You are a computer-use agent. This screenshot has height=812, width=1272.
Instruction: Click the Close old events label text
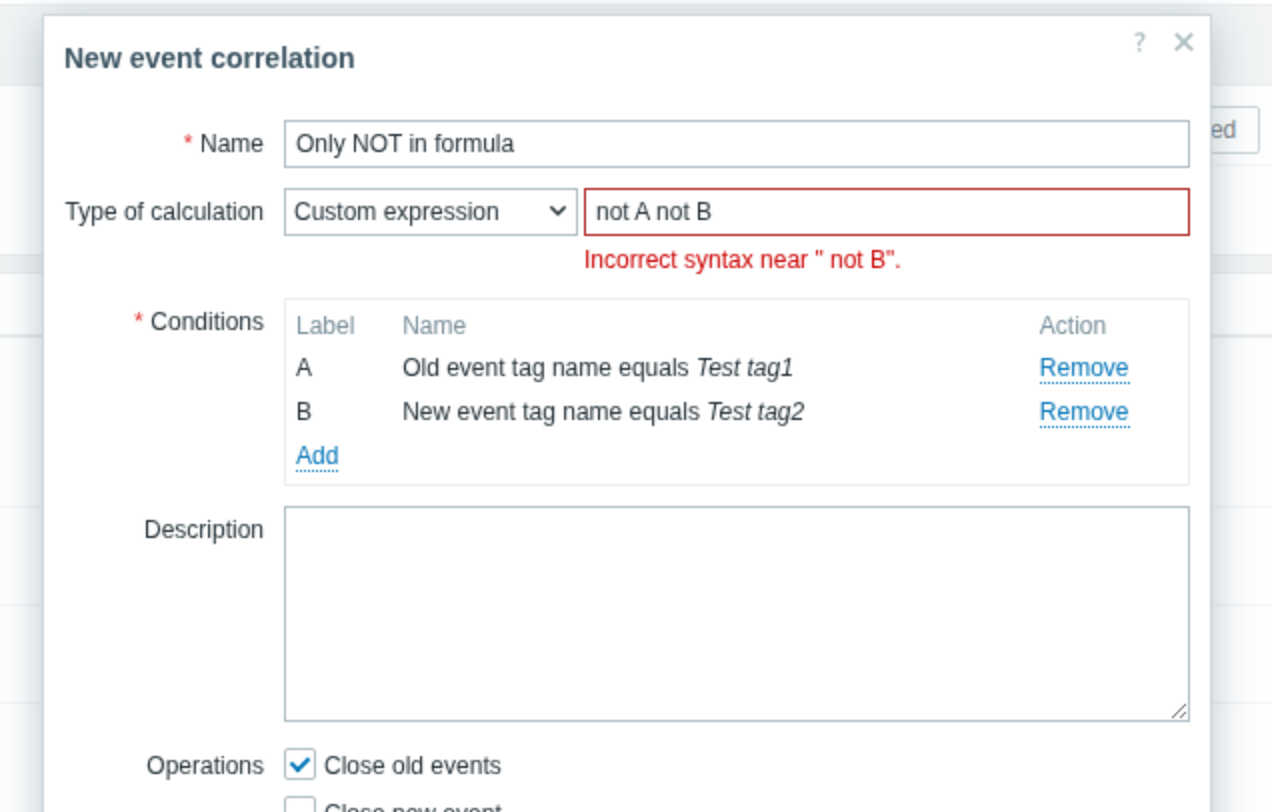[412, 766]
